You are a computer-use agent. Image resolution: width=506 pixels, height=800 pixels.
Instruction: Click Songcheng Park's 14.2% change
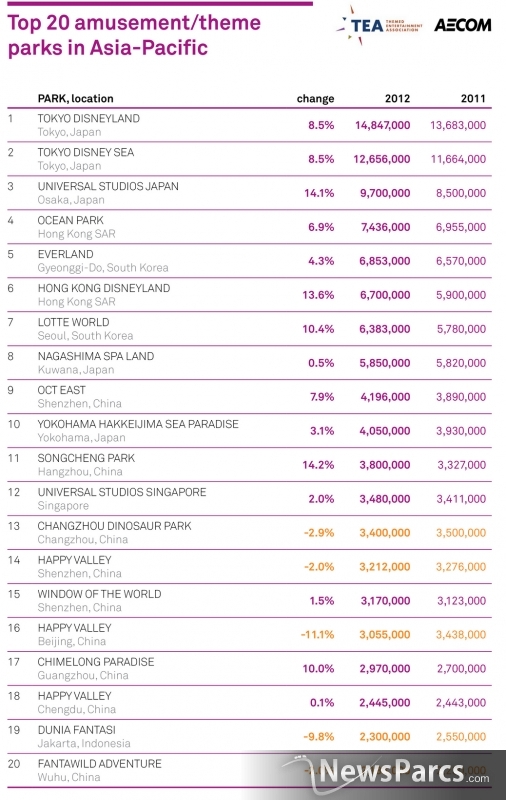click(x=318, y=465)
